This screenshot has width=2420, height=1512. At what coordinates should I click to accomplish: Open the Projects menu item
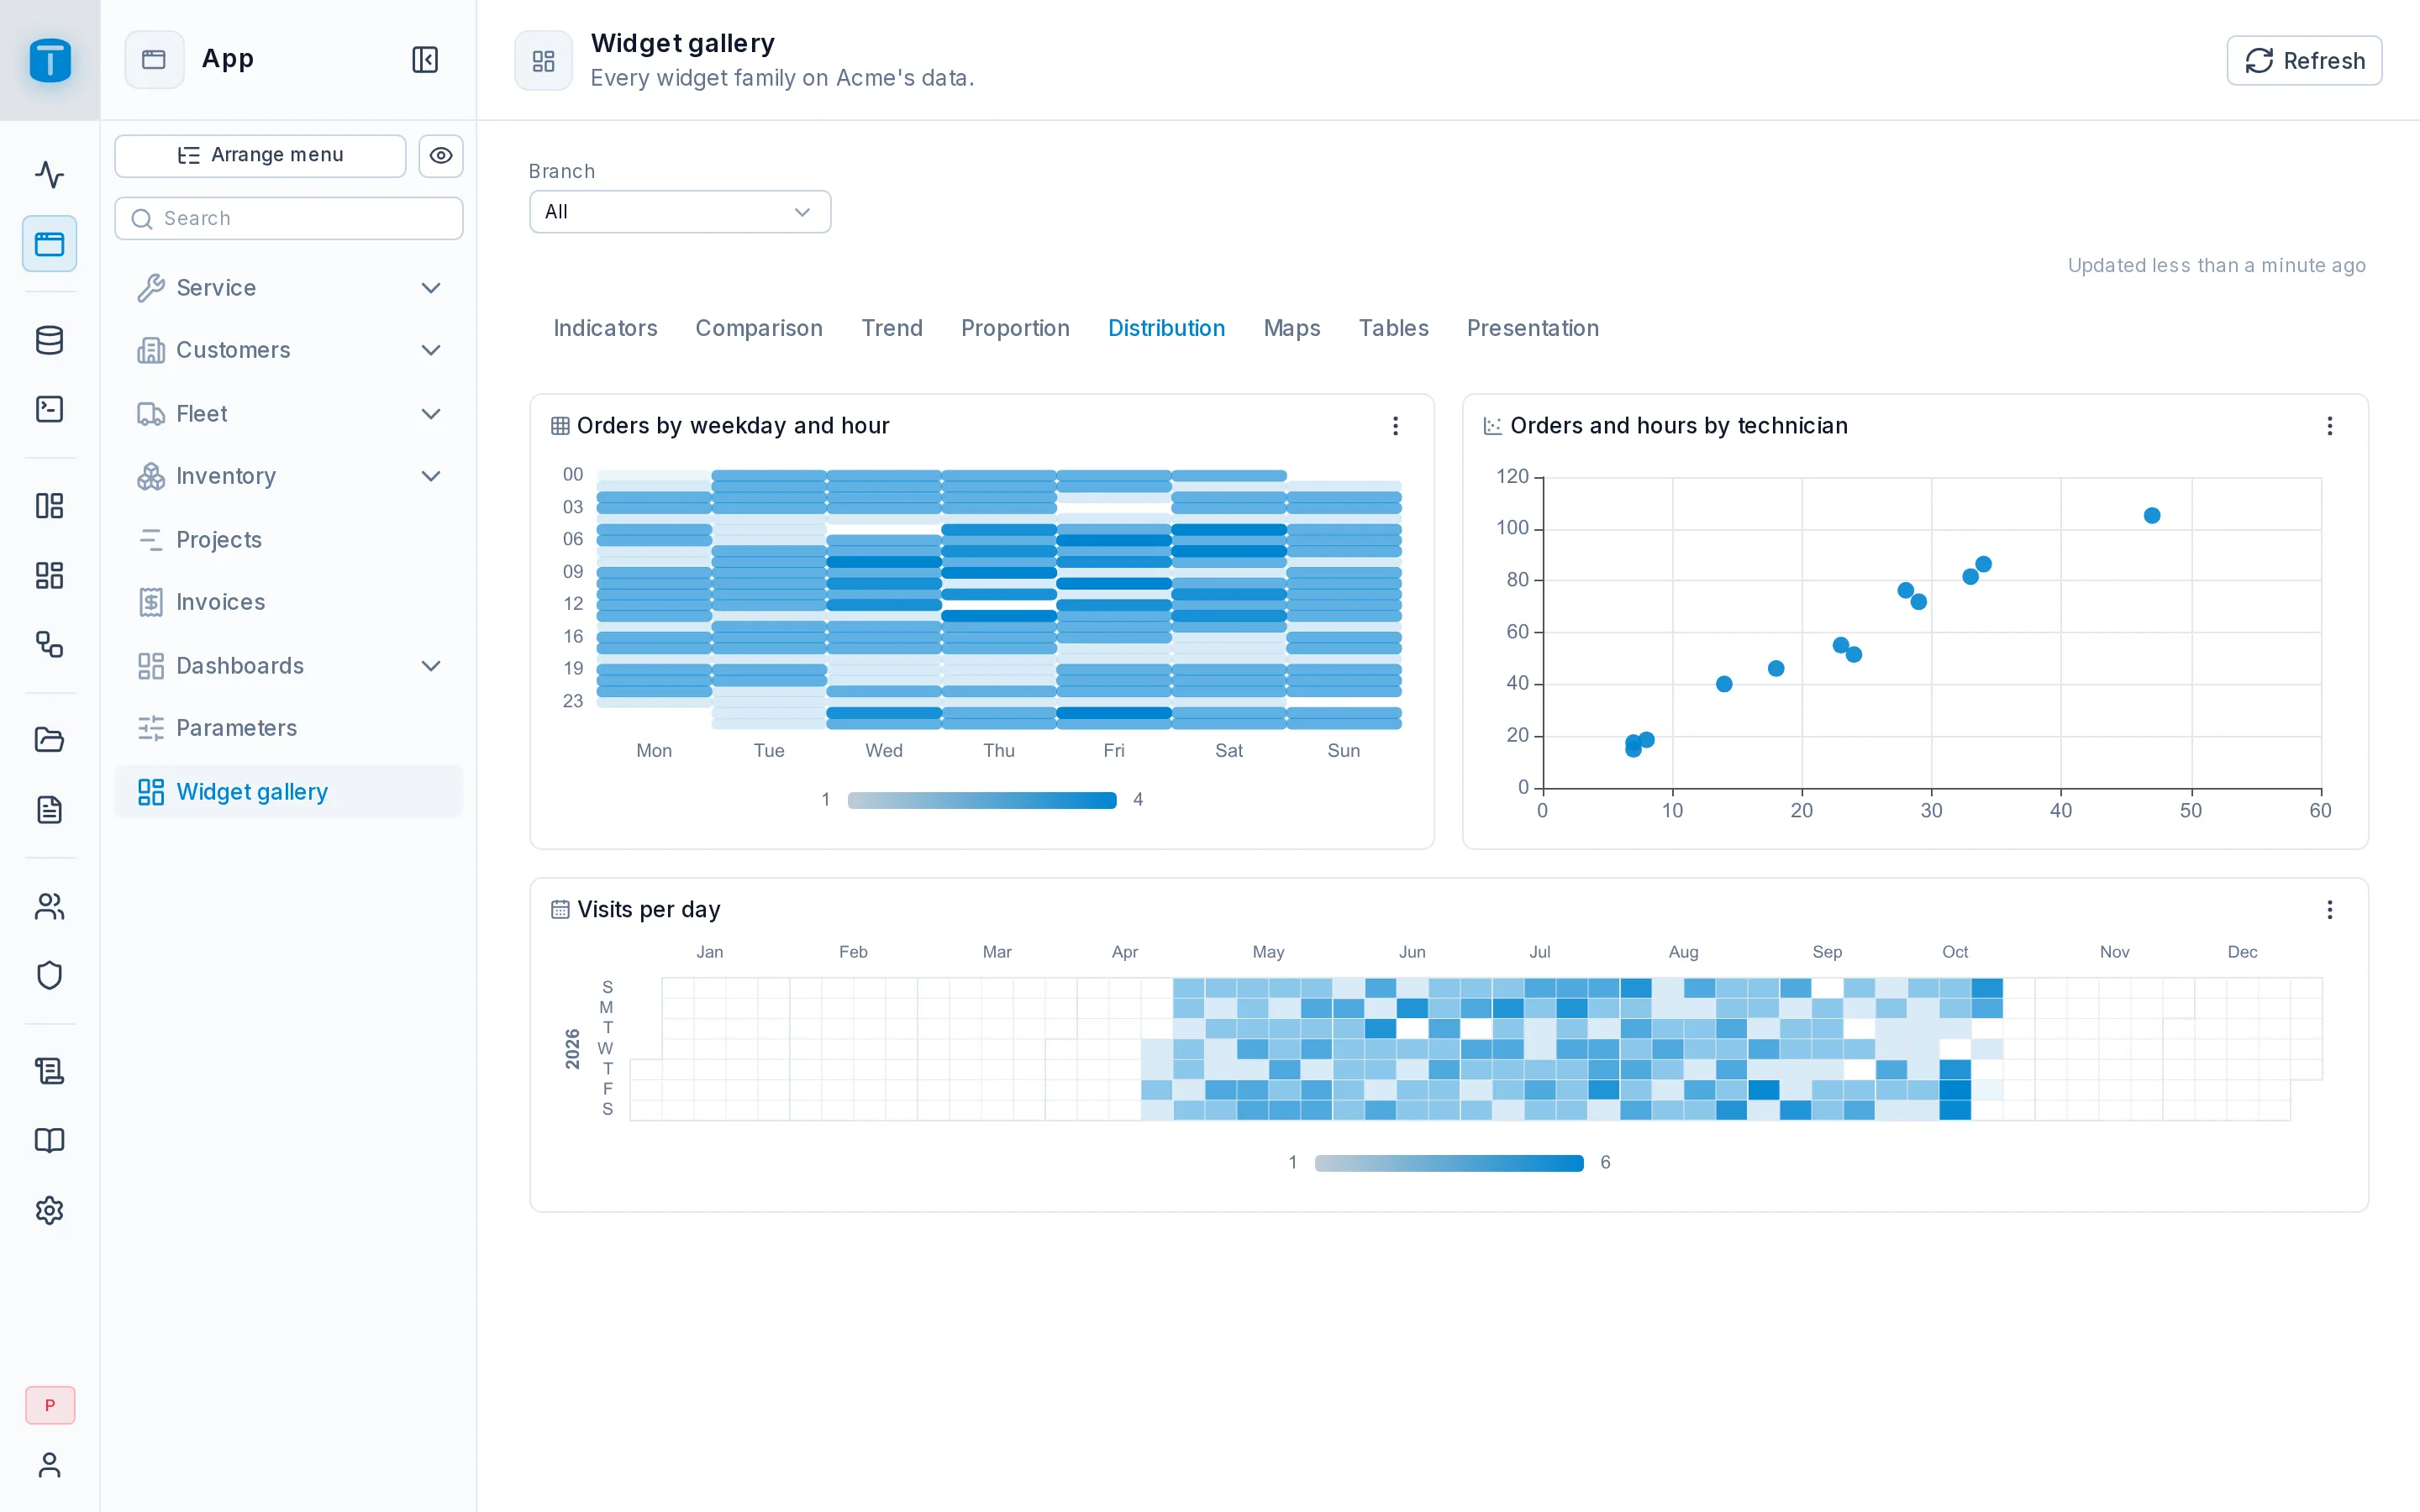coord(289,540)
